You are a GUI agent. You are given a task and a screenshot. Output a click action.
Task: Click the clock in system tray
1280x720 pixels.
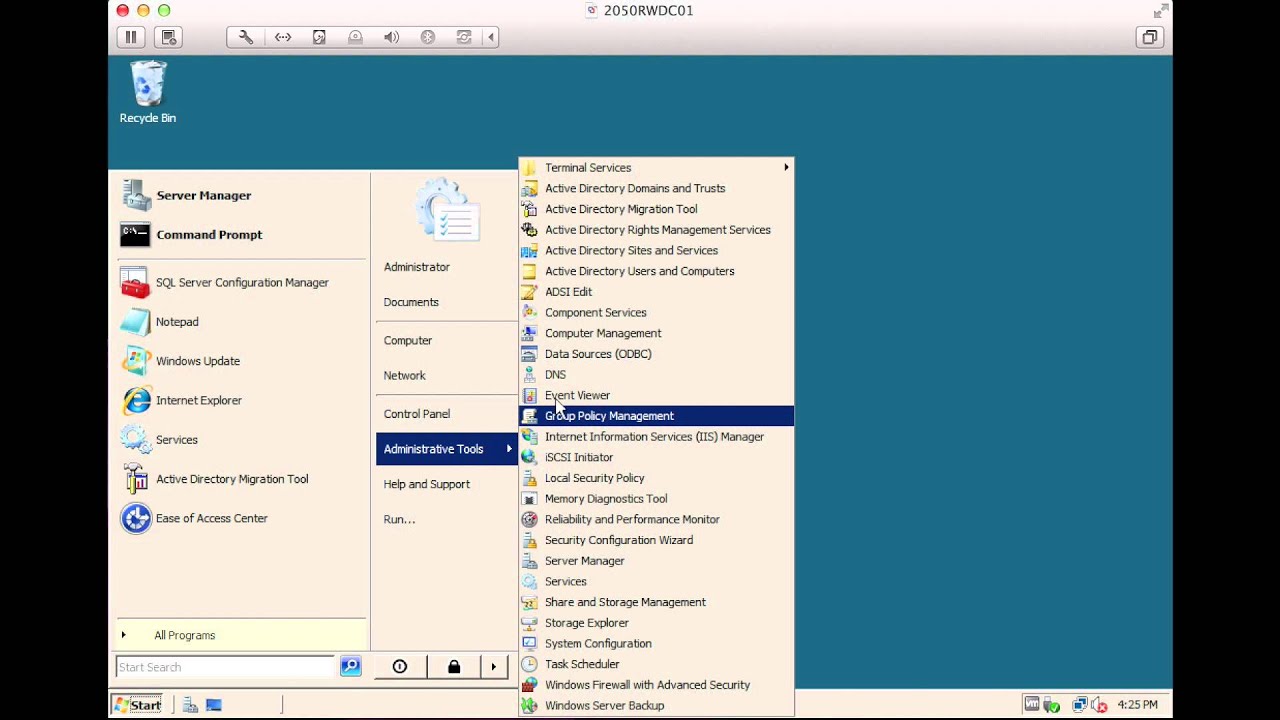coord(1137,705)
